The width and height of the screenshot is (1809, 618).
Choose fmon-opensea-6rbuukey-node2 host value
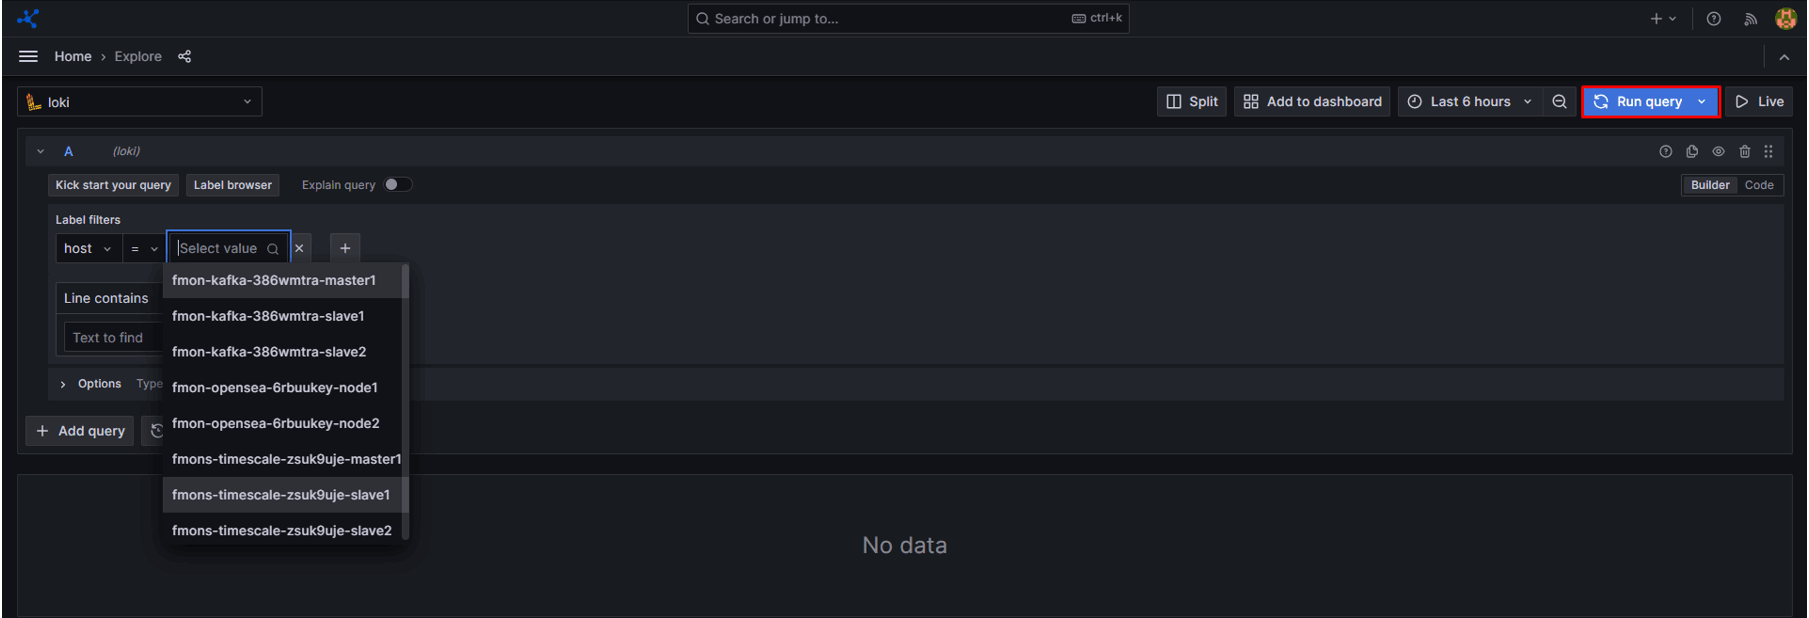[275, 423]
